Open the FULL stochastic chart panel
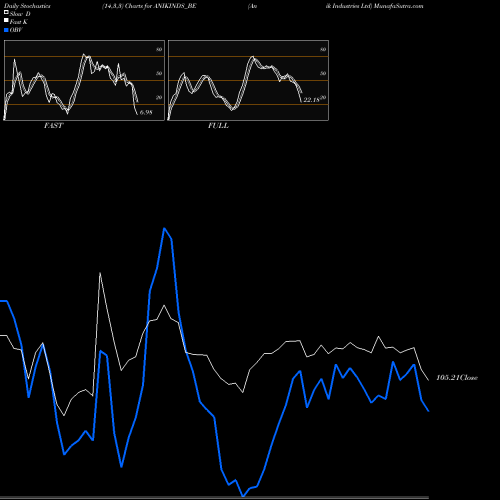Image resolution: width=500 pixels, height=500 pixels. coord(248,80)
